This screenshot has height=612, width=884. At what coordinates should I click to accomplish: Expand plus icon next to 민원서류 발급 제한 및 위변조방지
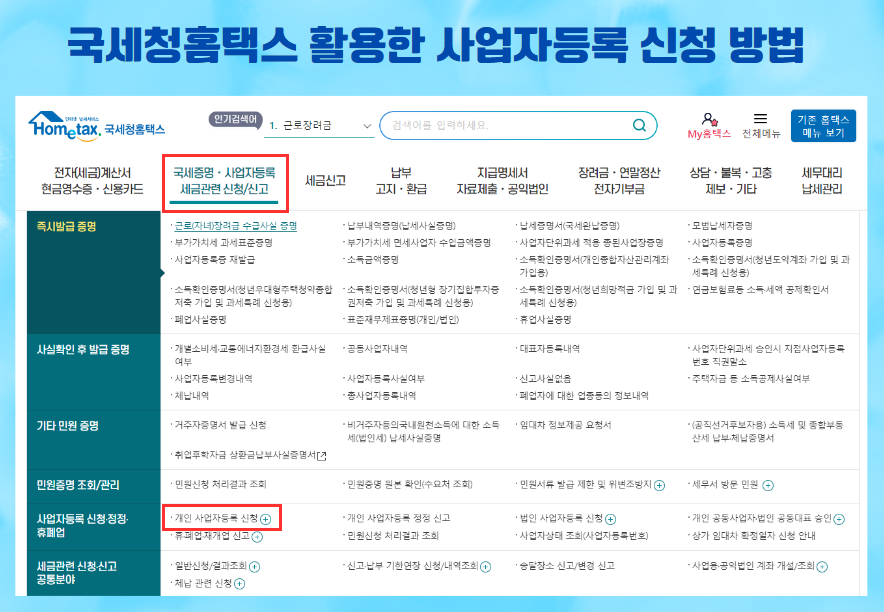[x=659, y=485]
